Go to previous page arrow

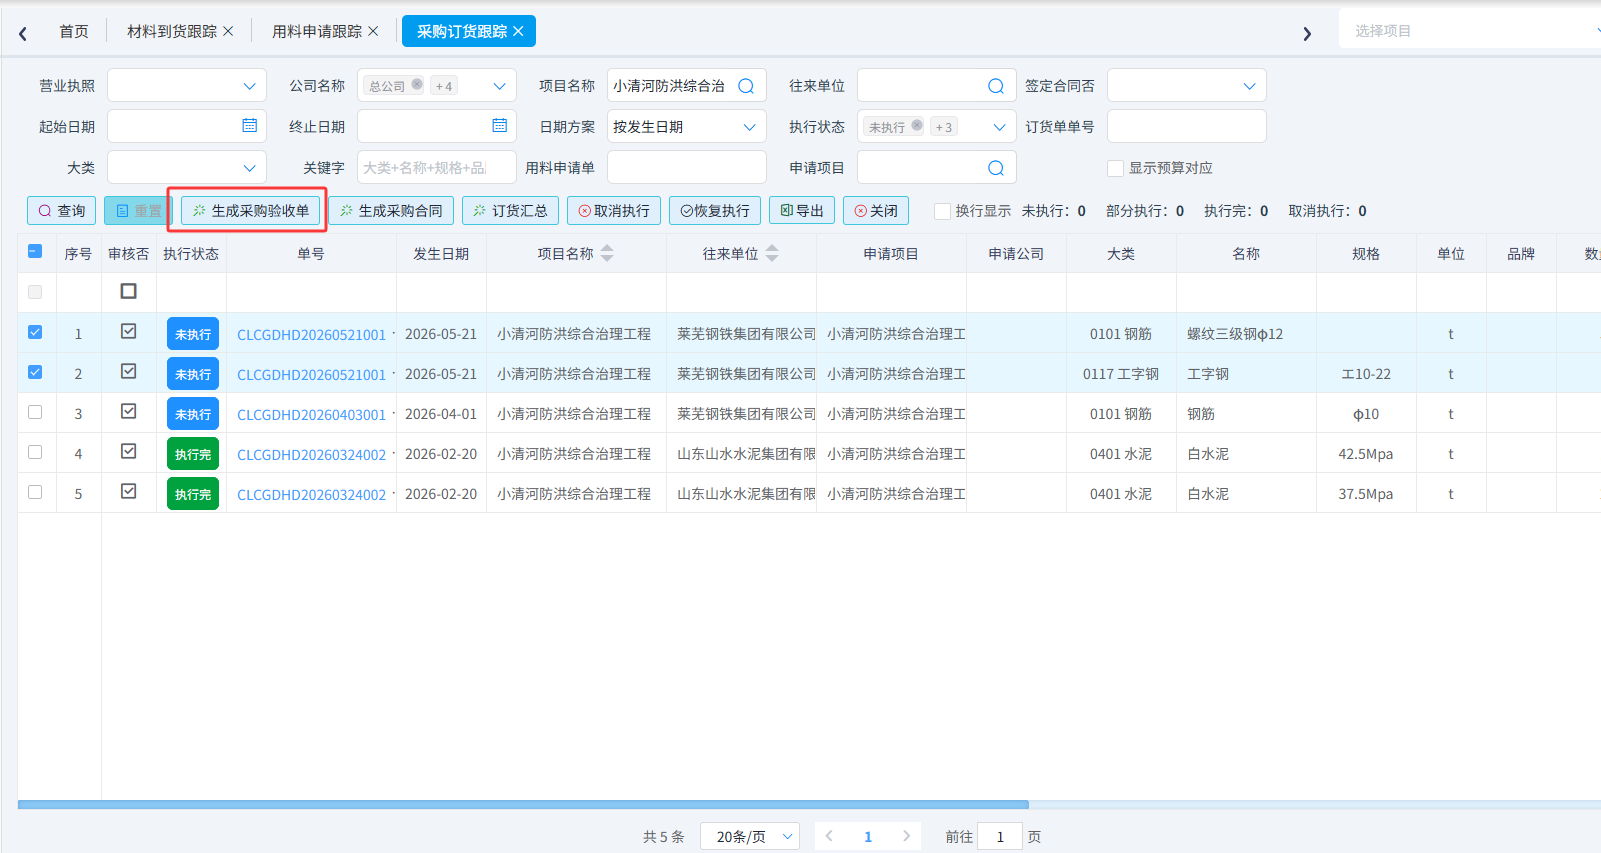829,836
